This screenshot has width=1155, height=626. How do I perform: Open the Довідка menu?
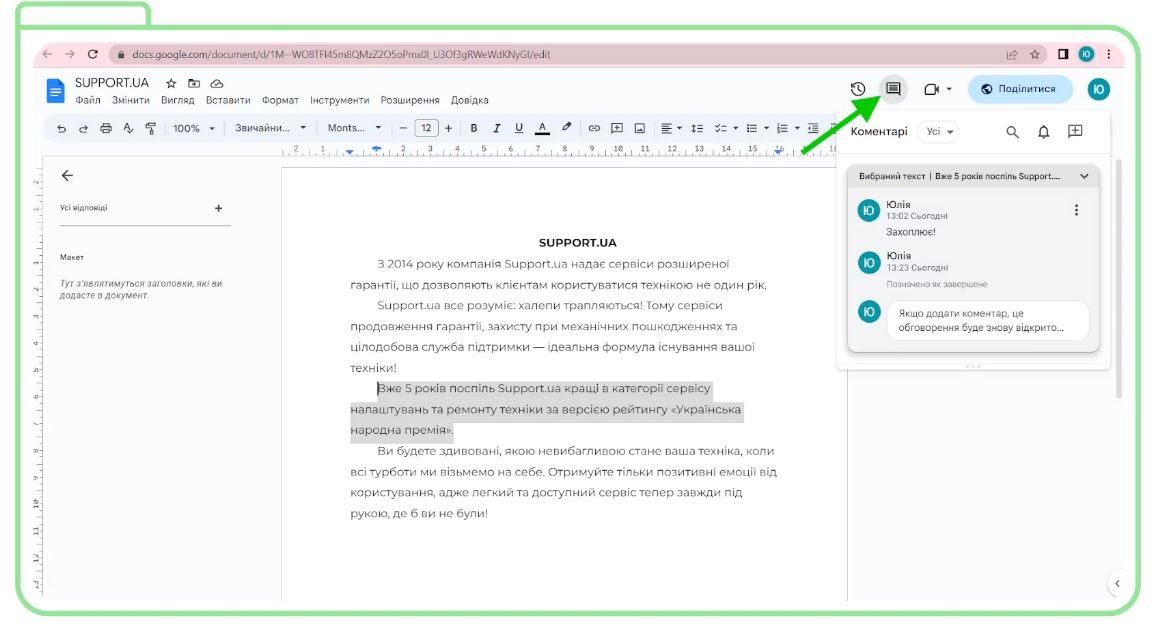point(469,100)
